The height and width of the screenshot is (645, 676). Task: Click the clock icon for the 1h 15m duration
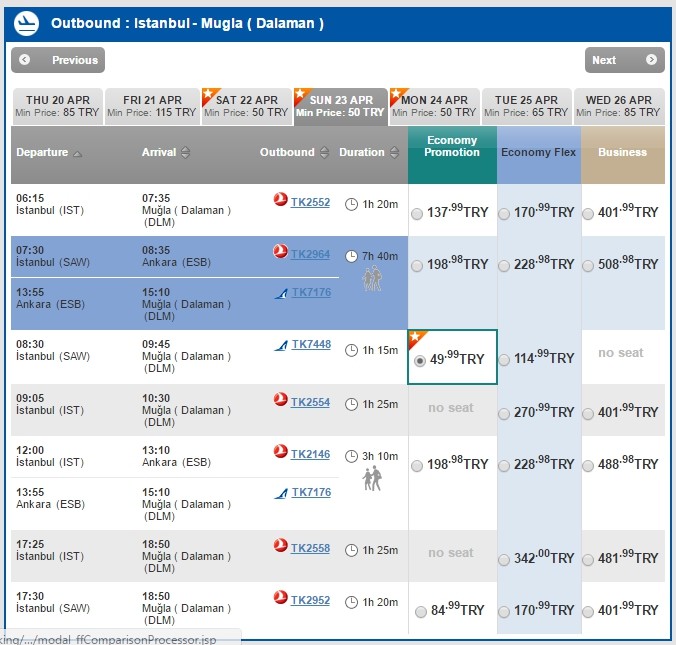tap(351, 350)
